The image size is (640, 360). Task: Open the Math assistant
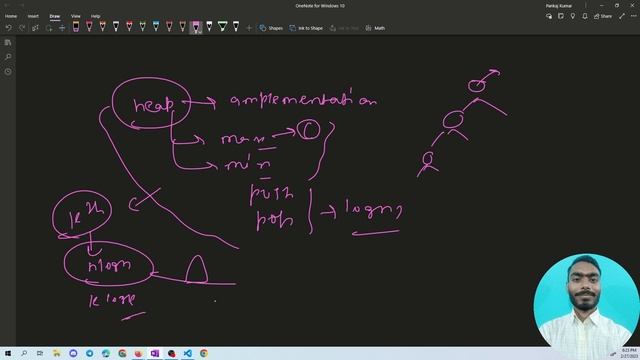[x=376, y=28]
